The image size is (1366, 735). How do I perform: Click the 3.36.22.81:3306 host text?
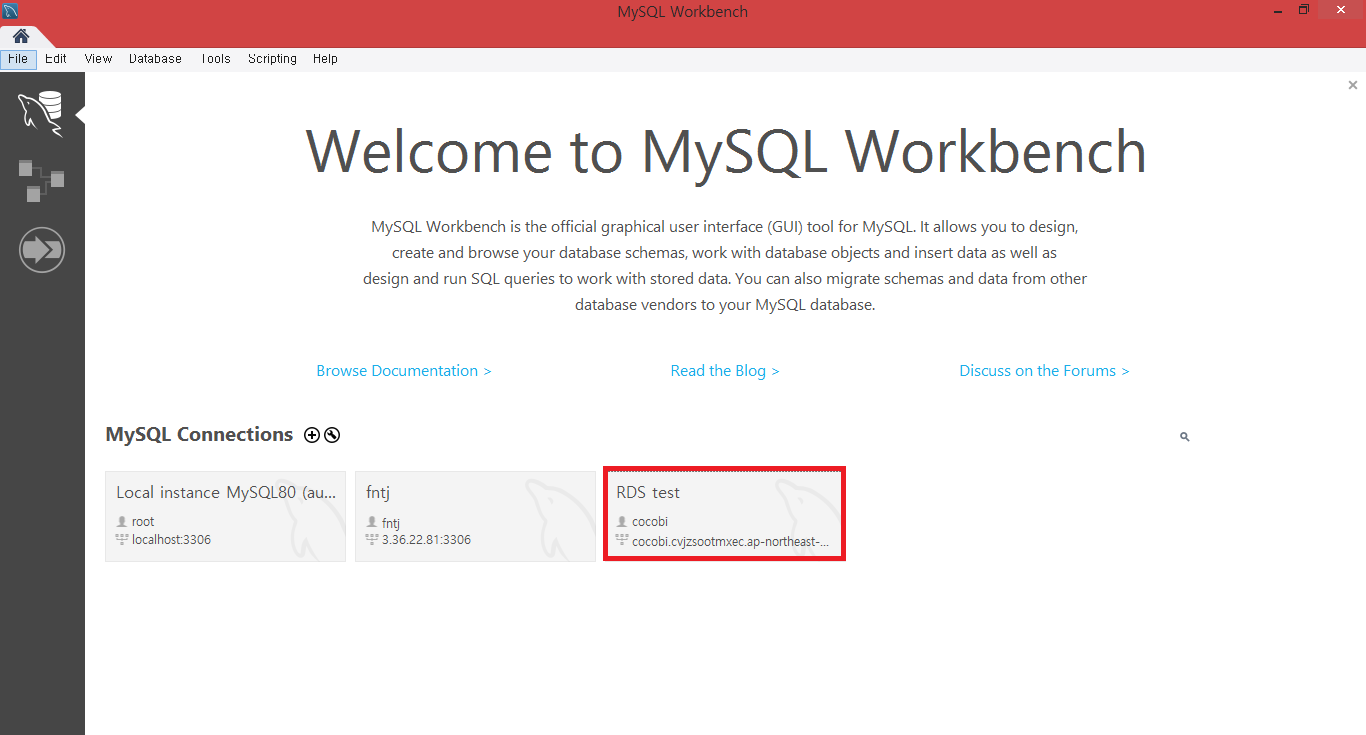(426, 540)
